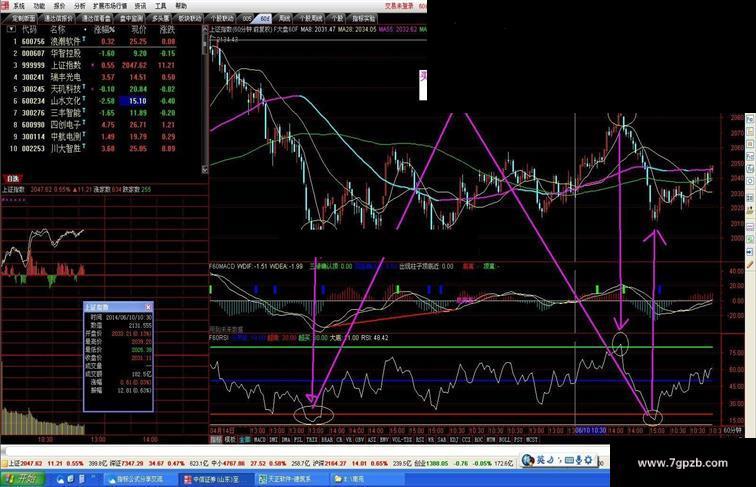Switch to the 板块联动 tab
756x487 pixels.
point(189,18)
